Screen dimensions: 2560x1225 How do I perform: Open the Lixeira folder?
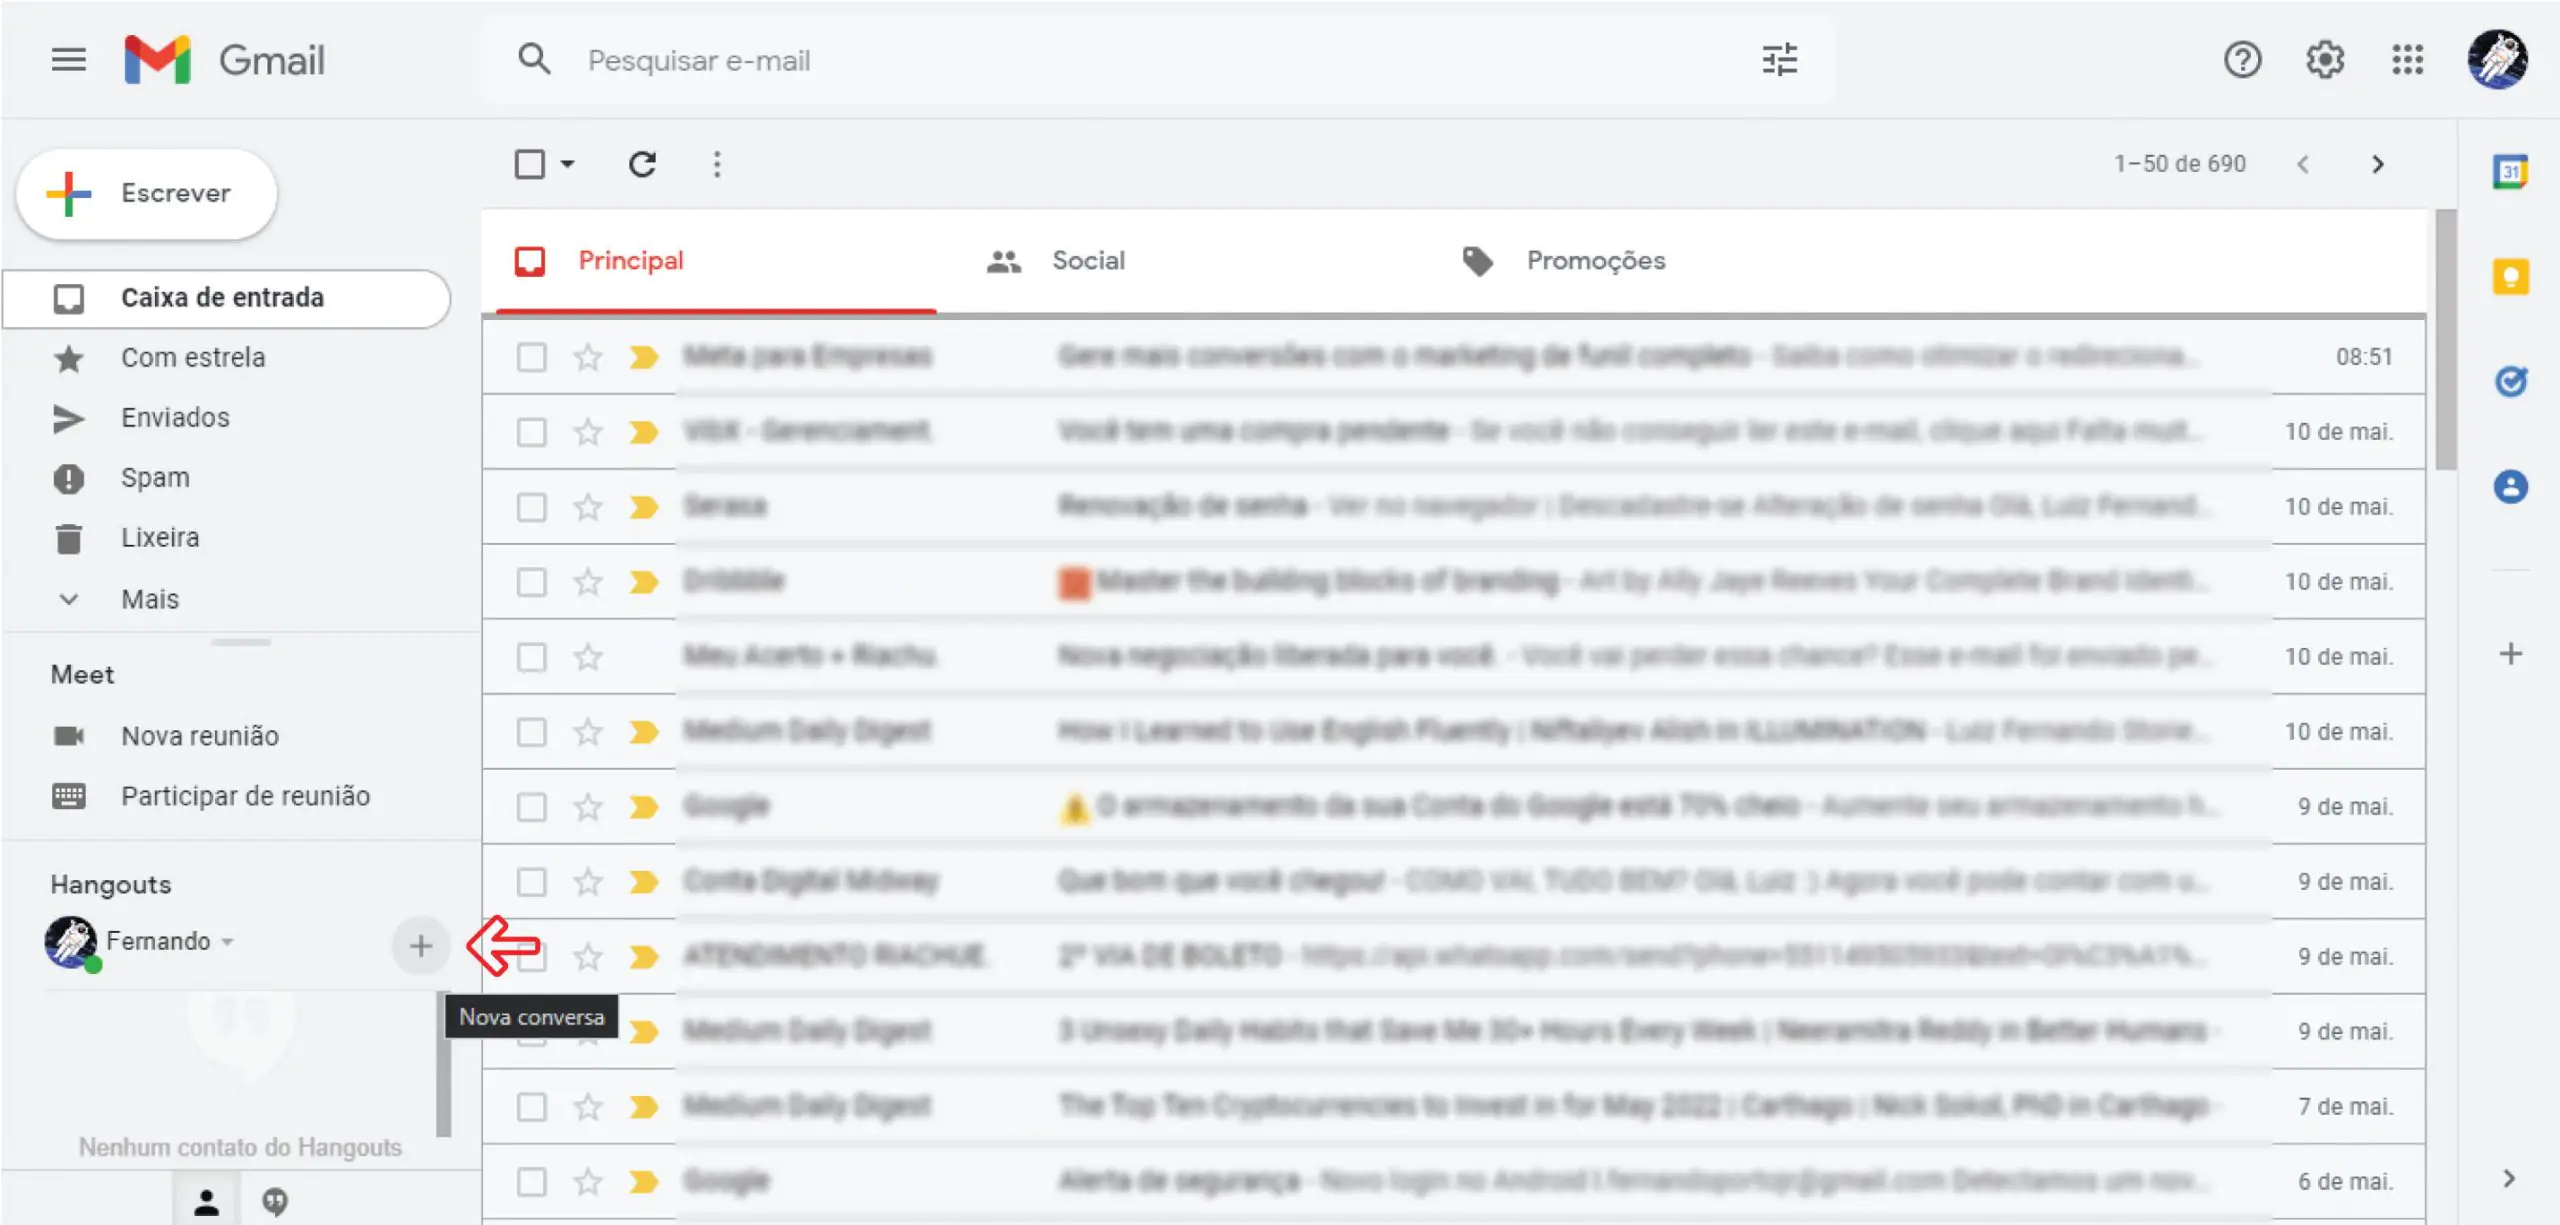point(226,538)
